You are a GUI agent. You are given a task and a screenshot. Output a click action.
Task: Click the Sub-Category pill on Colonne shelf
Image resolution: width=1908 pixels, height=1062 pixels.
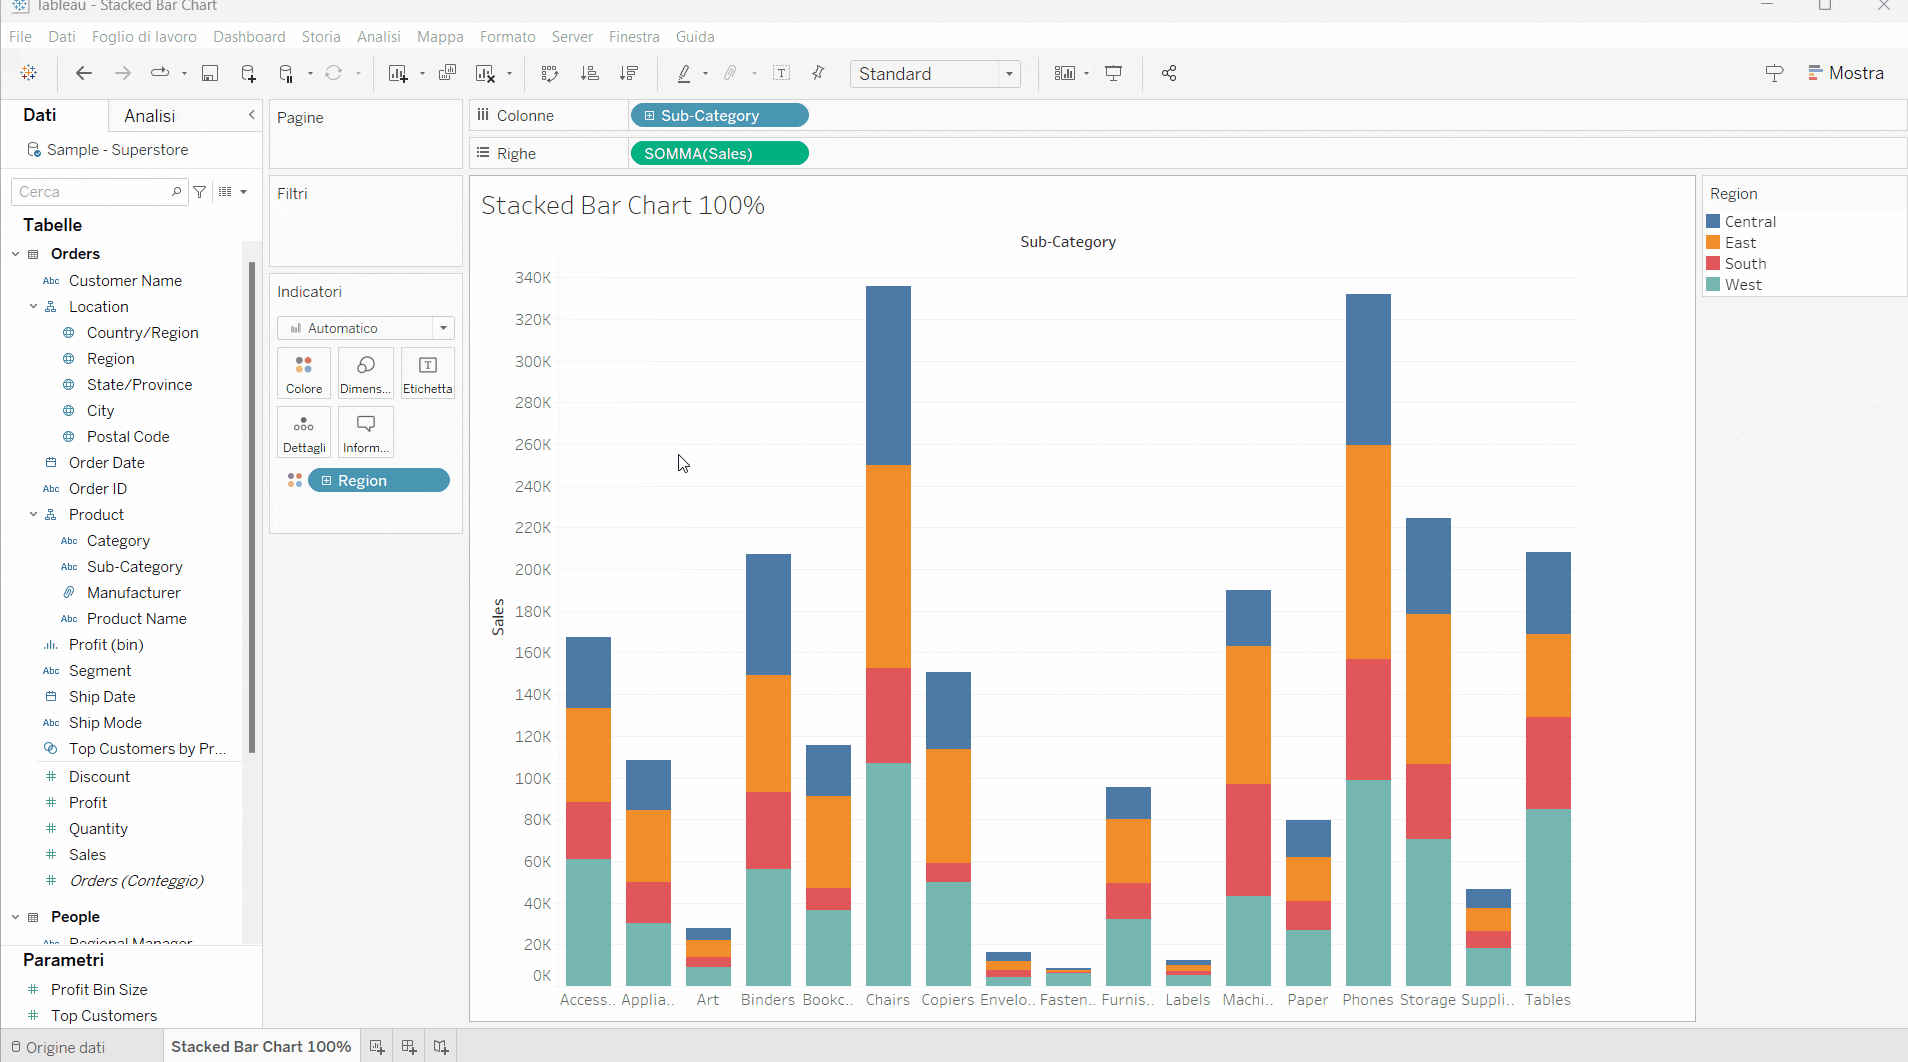click(719, 115)
